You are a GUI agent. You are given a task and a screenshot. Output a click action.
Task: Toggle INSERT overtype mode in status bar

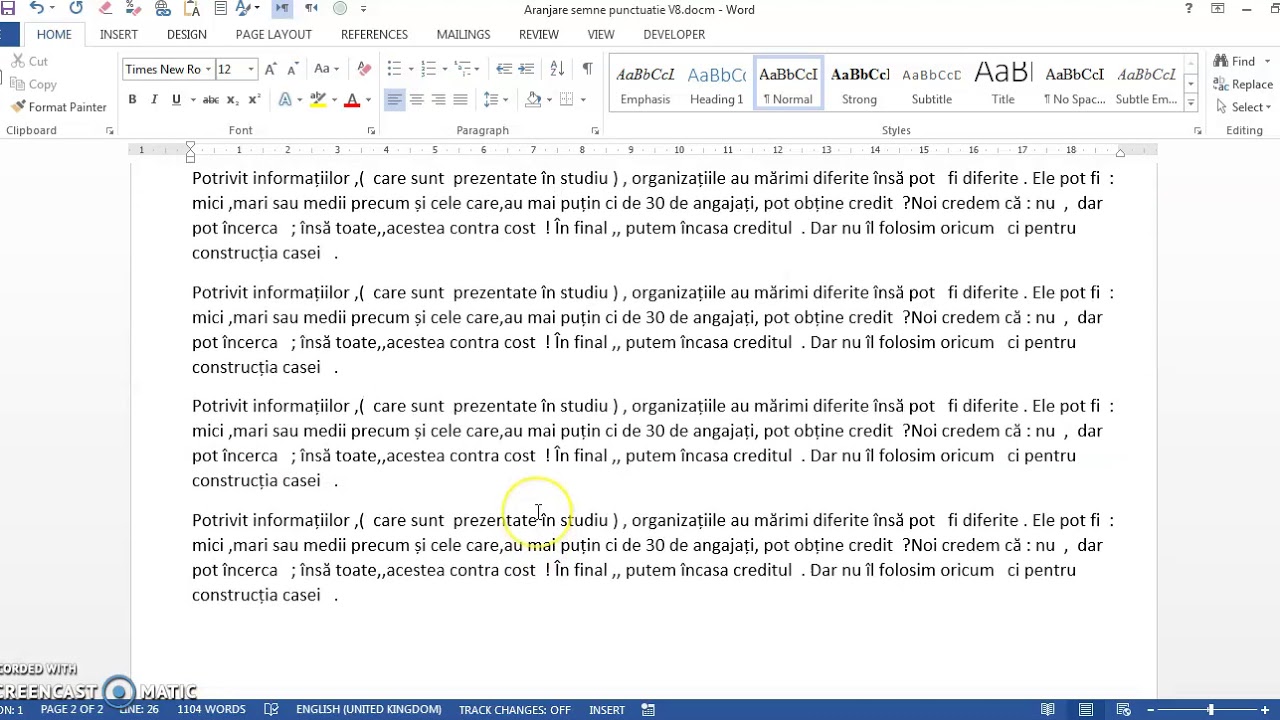pyautogui.click(x=607, y=710)
